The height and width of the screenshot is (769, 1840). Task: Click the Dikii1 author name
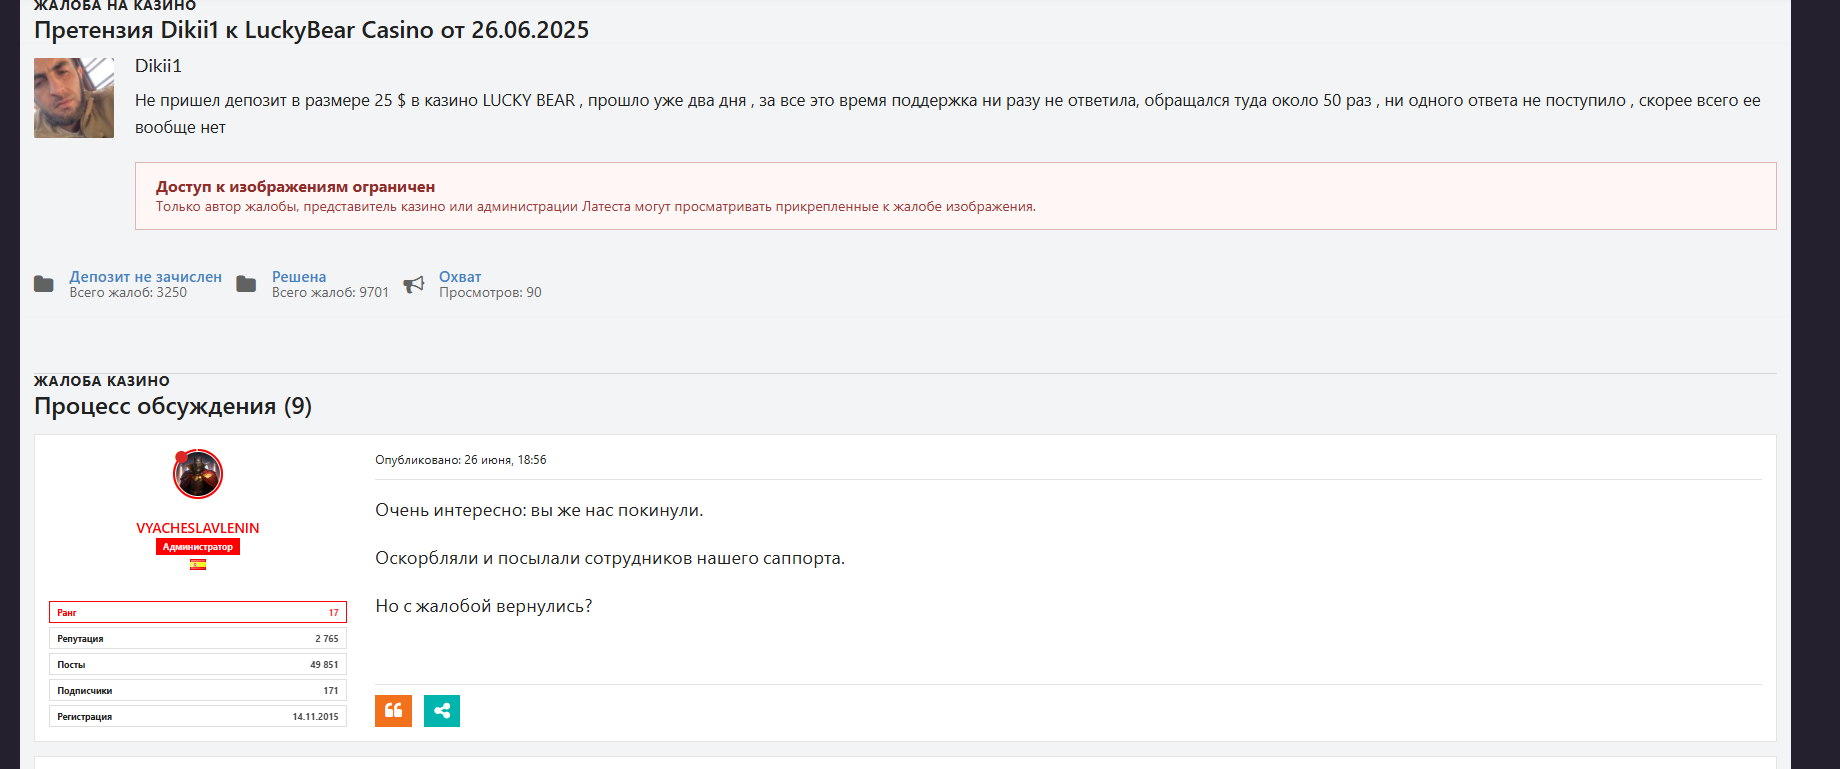tap(158, 66)
